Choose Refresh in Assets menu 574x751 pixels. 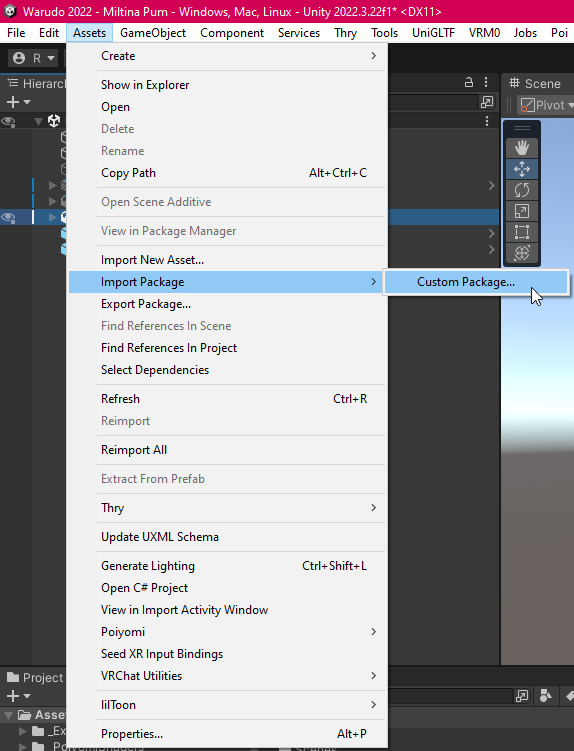[227, 399]
